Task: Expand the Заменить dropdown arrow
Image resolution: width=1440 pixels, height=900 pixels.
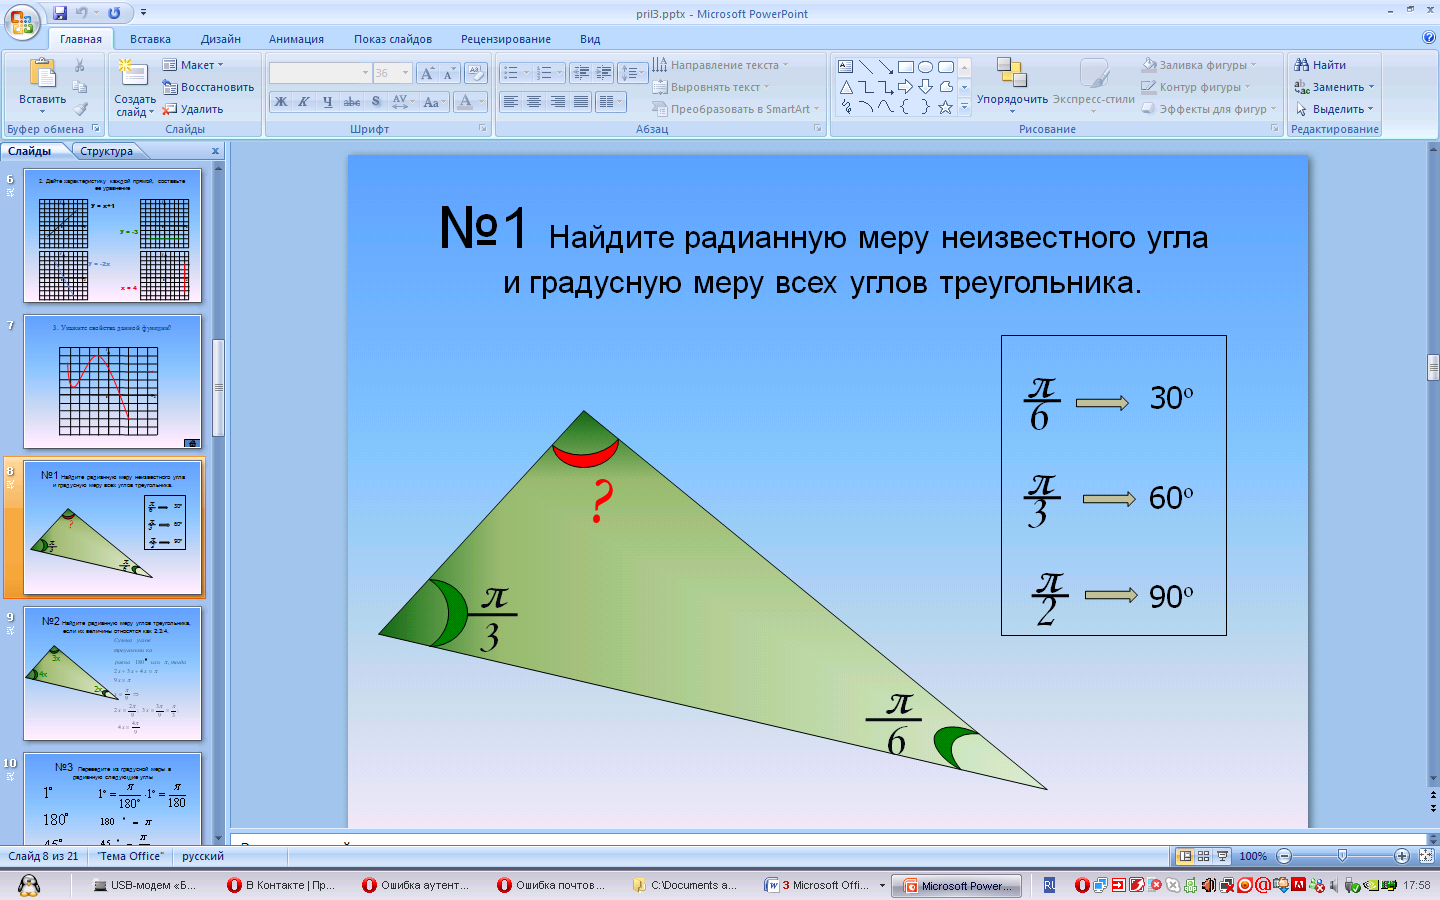Action: [x=1371, y=87]
